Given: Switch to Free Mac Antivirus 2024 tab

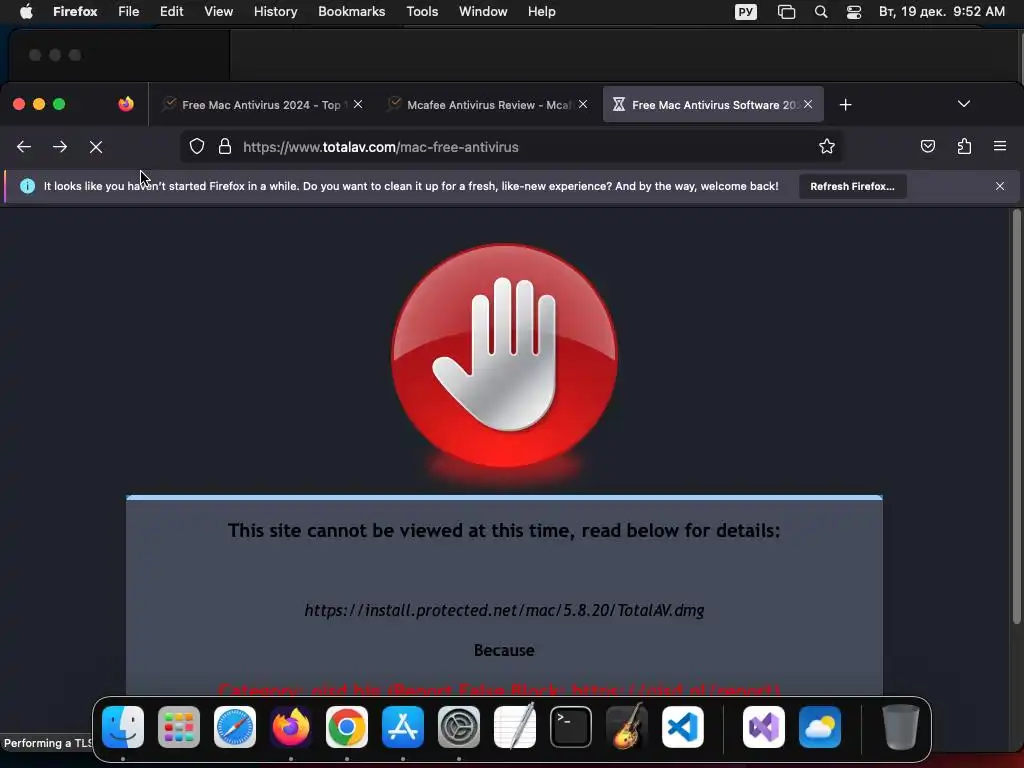Looking at the screenshot, I should point(261,104).
